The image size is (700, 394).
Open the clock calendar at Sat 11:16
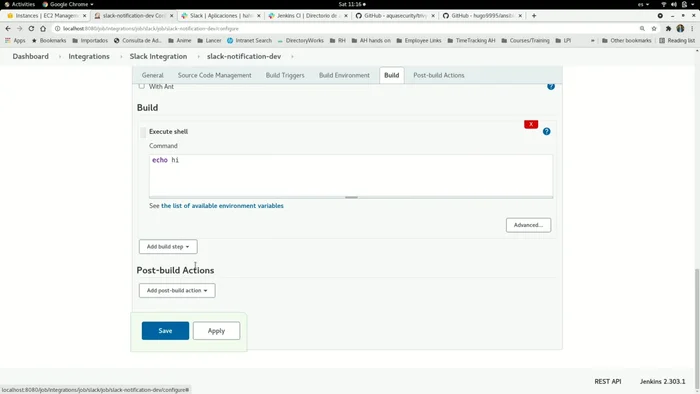351,4
